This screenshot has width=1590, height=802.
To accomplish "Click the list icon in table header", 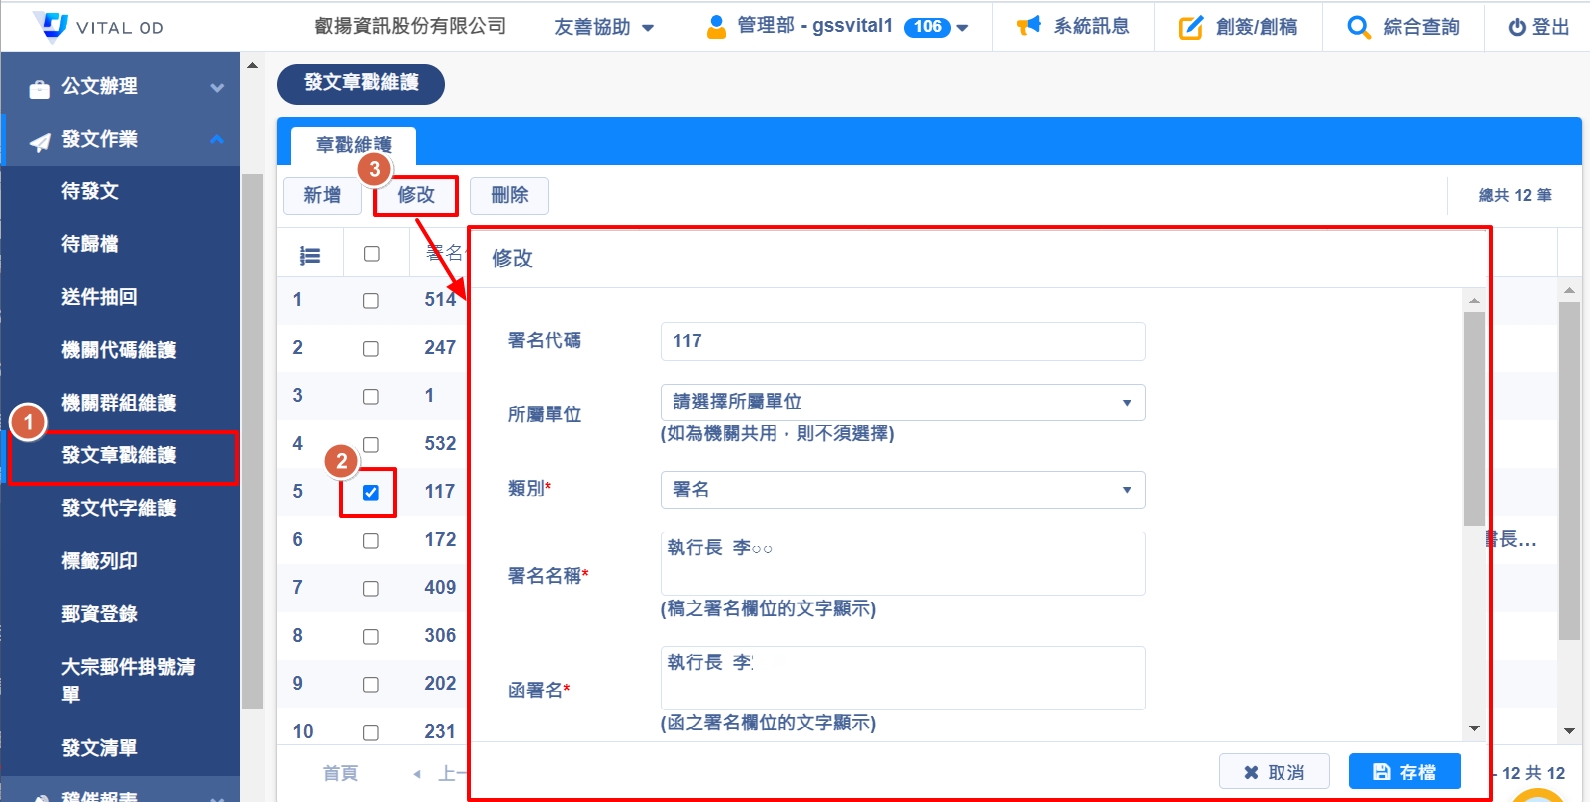I will pos(310,256).
